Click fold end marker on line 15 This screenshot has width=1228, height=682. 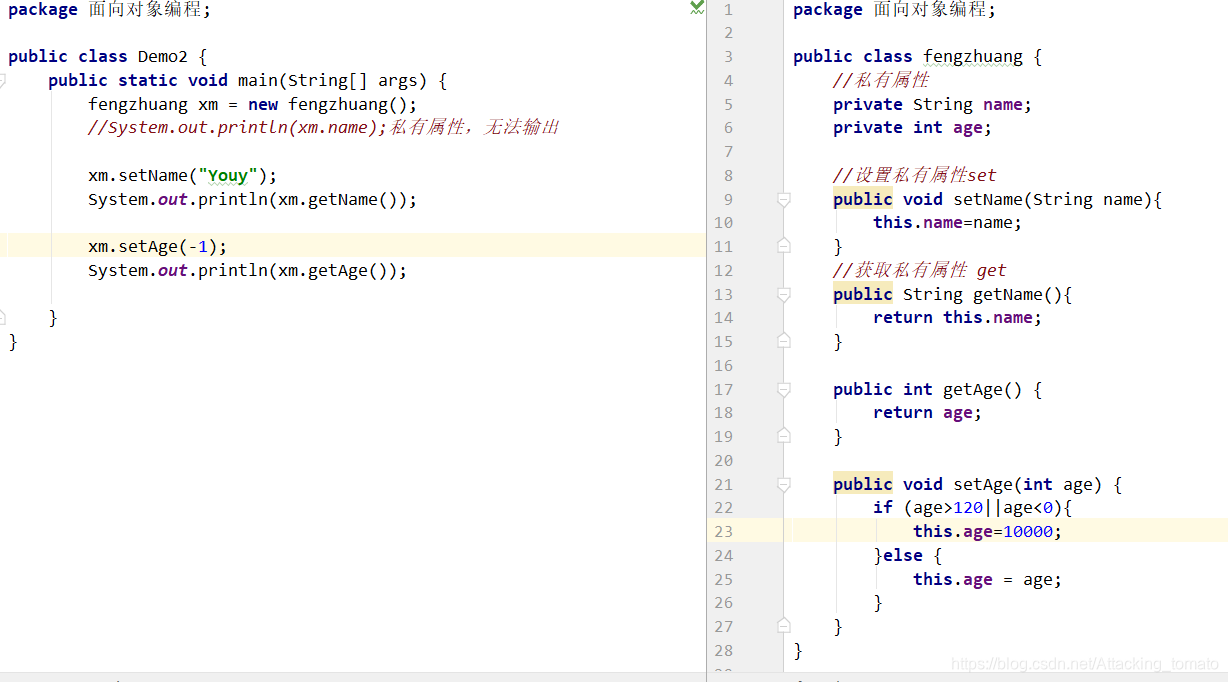(784, 341)
